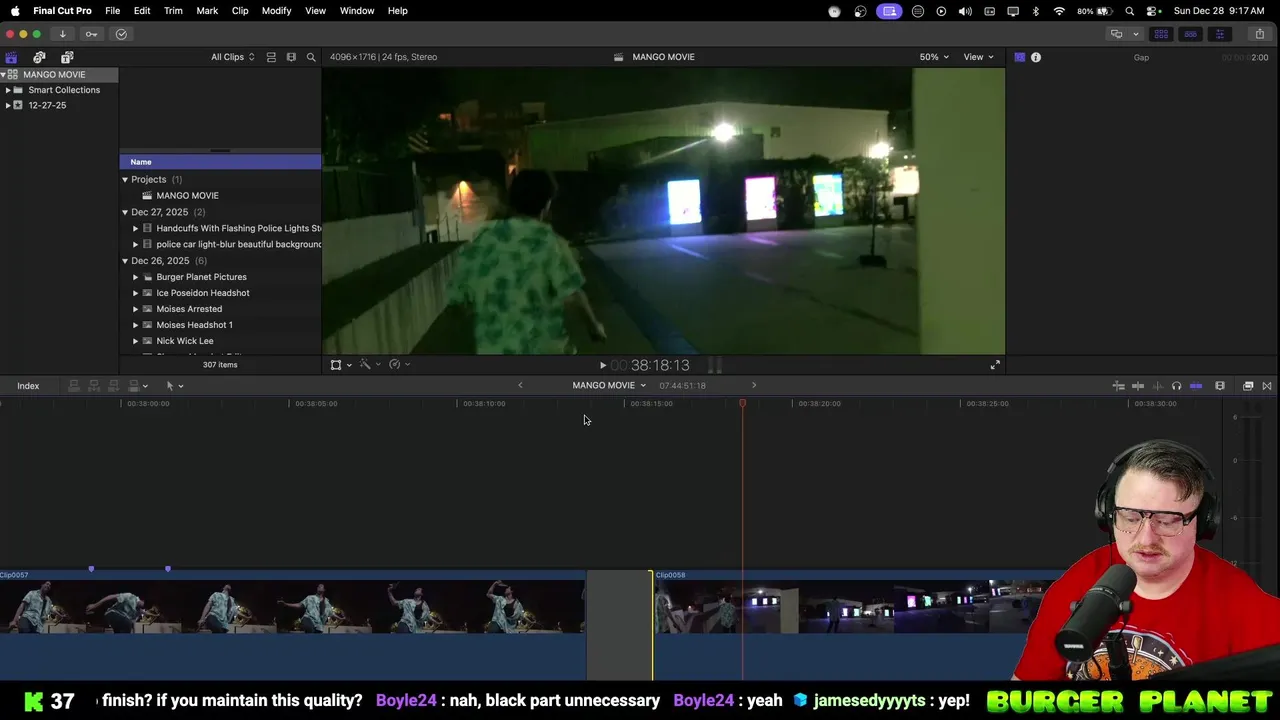Click the Wi-Fi status icon

[x=1059, y=11]
